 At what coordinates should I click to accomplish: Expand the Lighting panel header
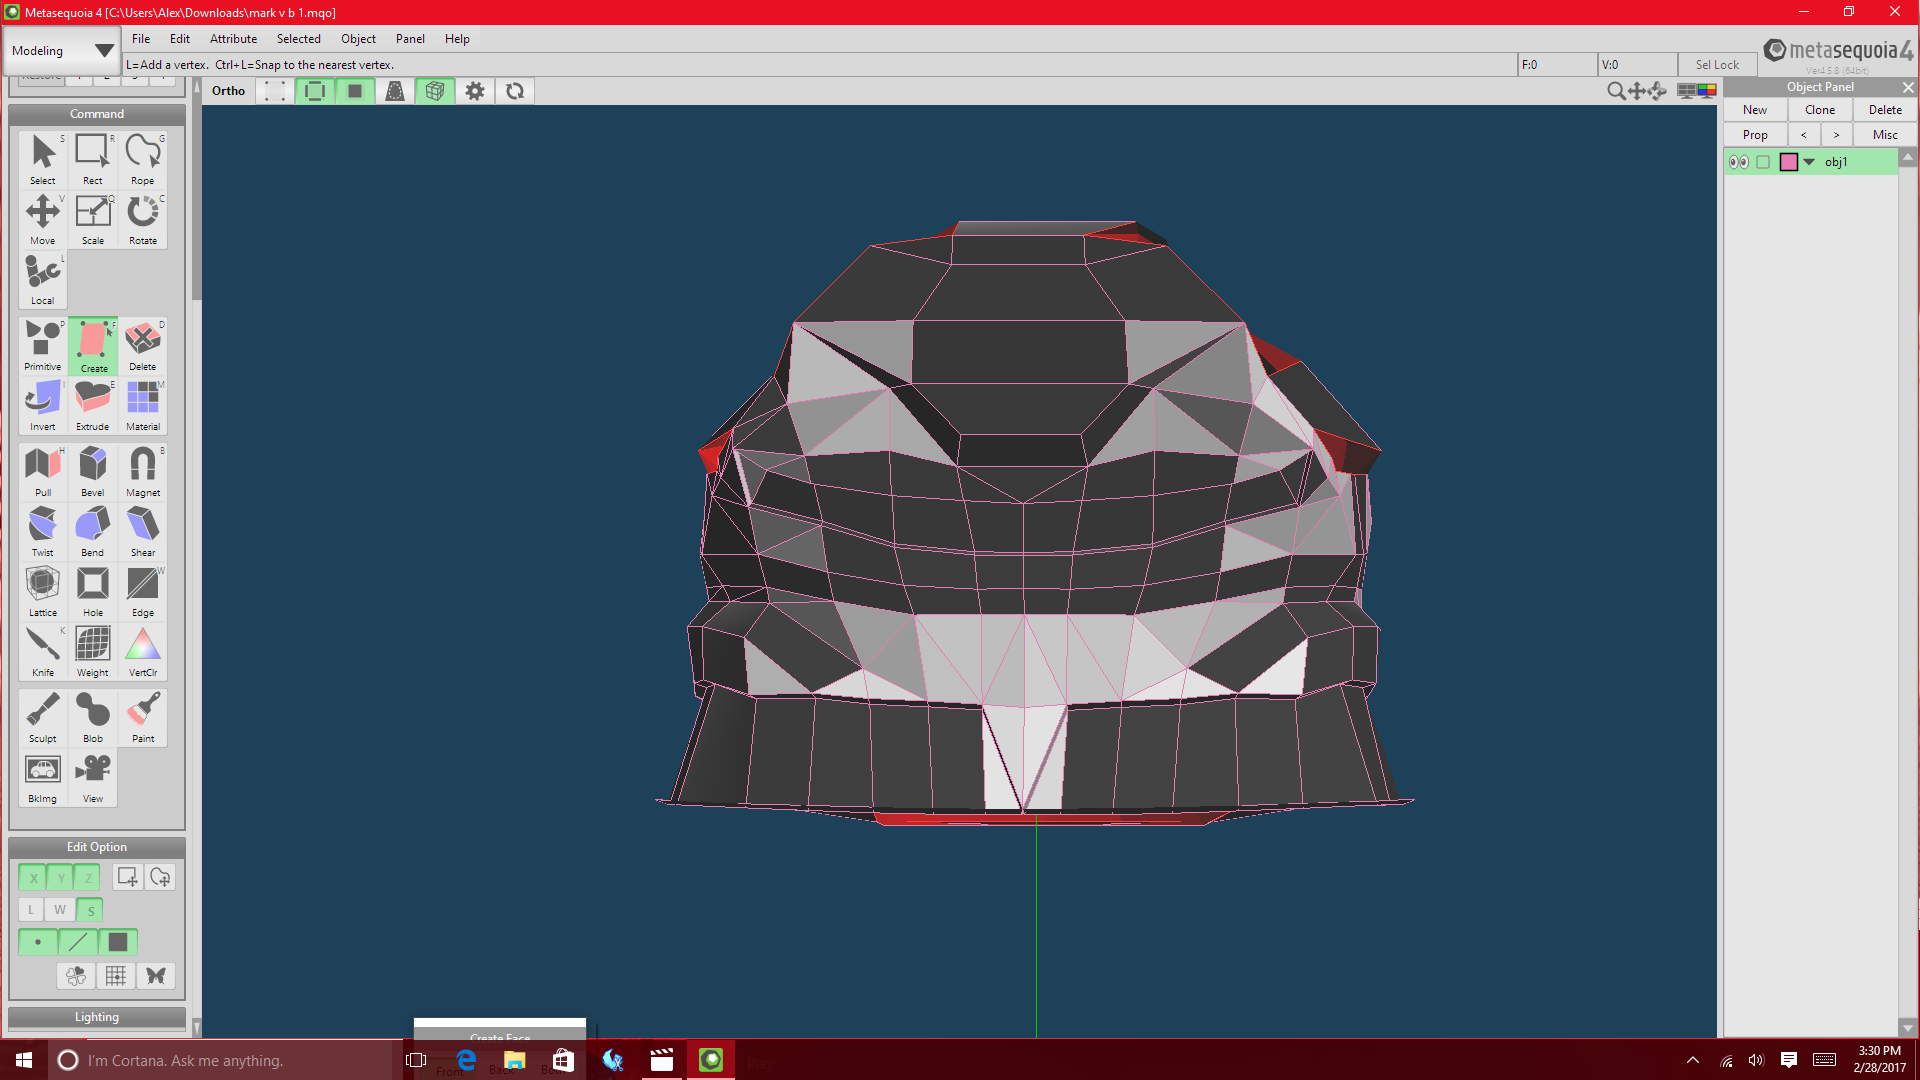pos(97,1017)
